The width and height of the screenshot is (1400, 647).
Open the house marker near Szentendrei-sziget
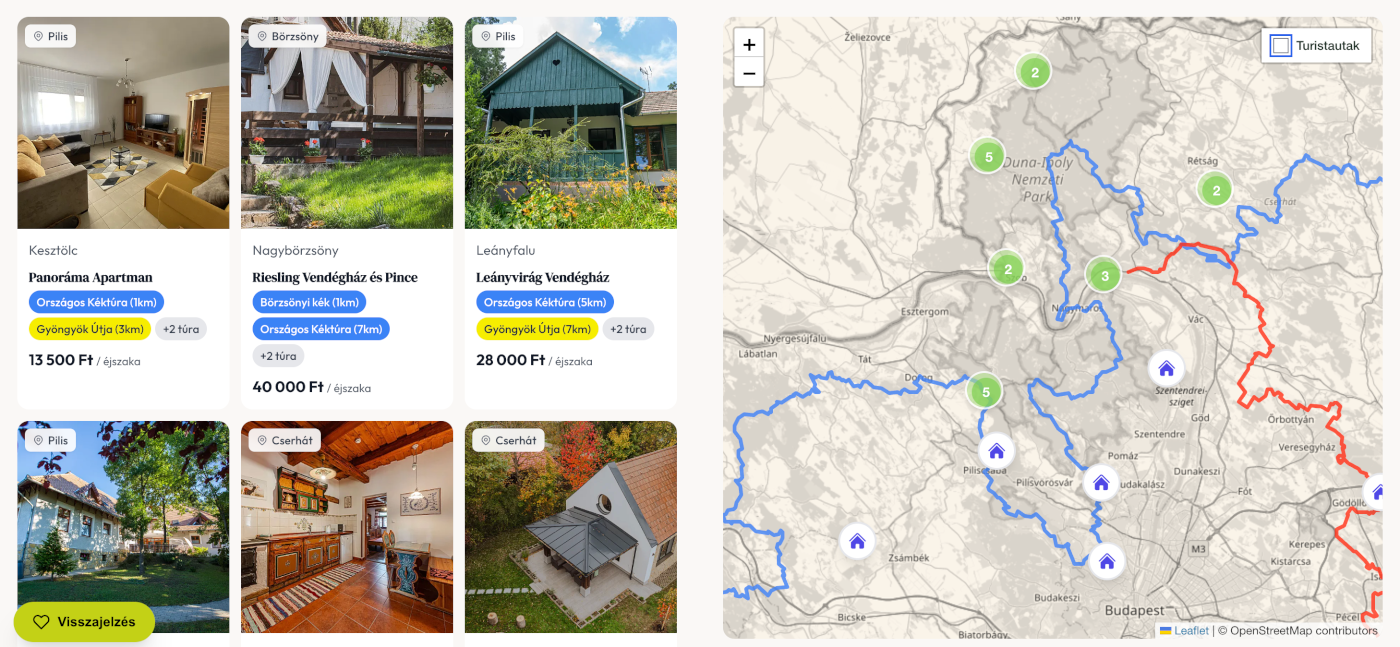pyautogui.click(x=1166, y=368)
